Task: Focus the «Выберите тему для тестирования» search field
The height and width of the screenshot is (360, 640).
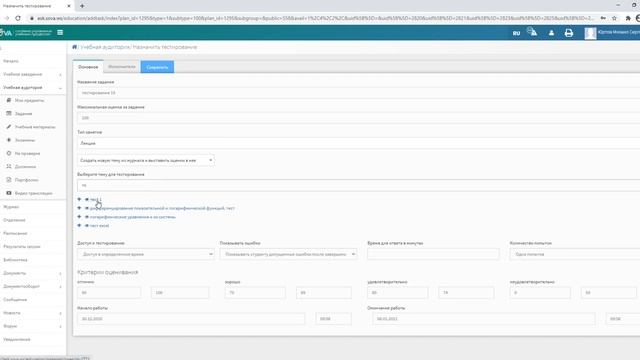Action: 358,185
